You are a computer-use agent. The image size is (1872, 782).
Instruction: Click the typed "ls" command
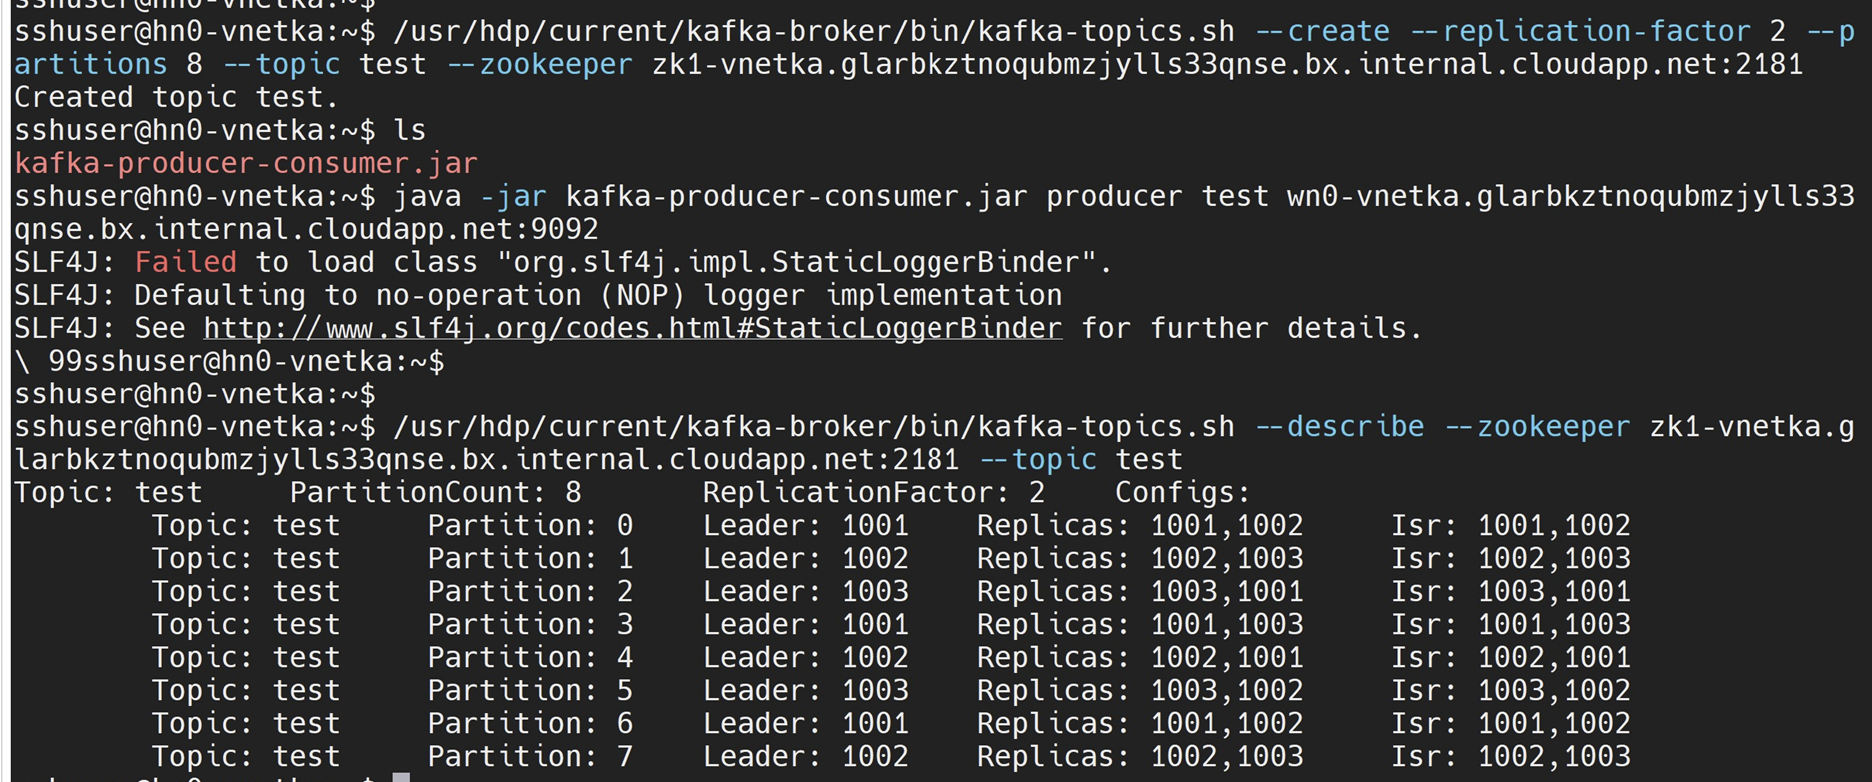410,130
